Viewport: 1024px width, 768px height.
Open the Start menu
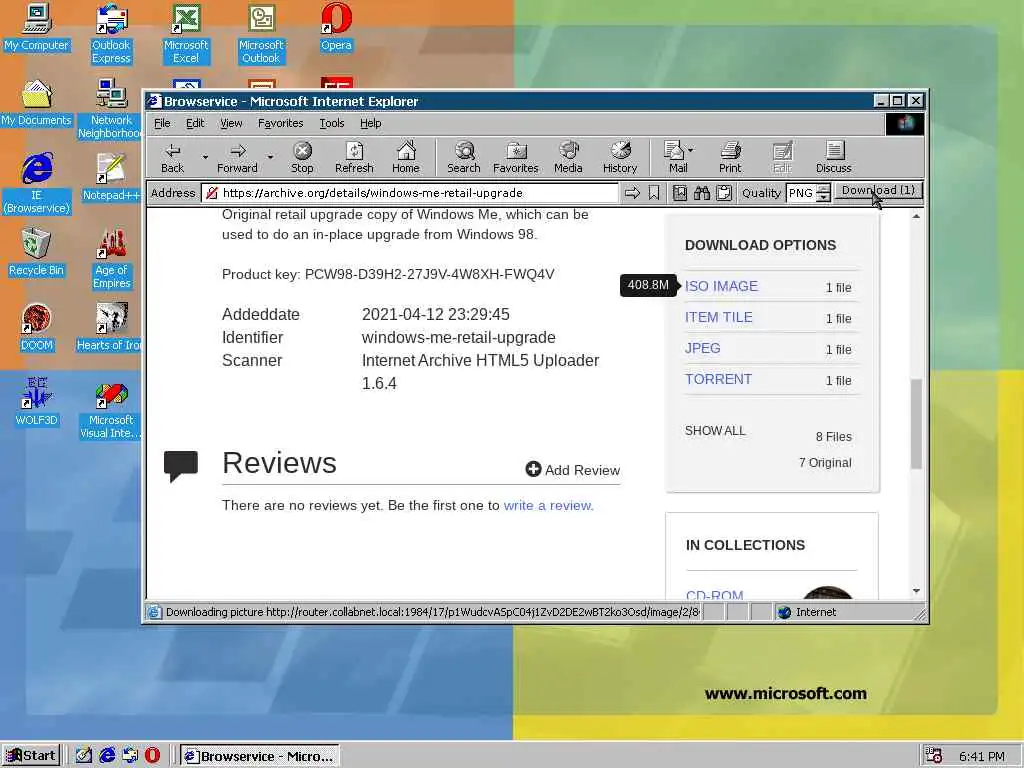click(x=31, y=756)
